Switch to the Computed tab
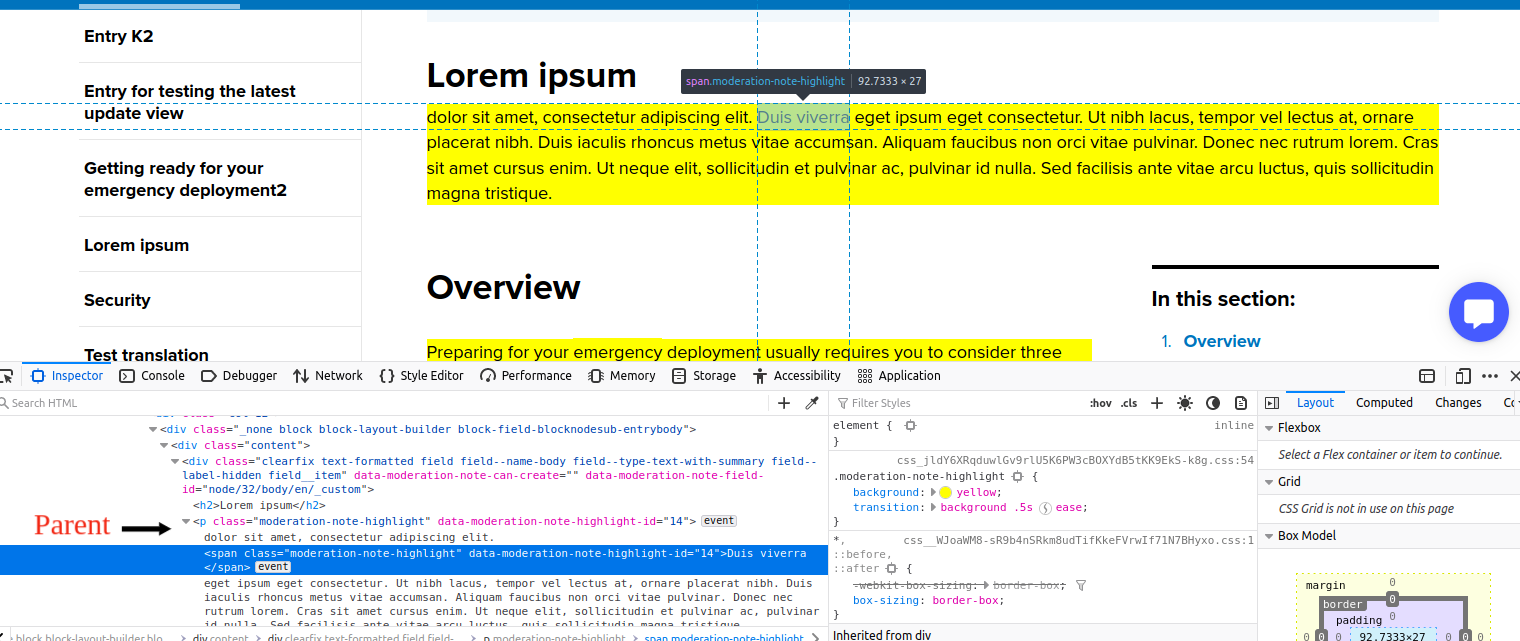The height and width of the screenshot is (641, 1520). (1384, 402)
